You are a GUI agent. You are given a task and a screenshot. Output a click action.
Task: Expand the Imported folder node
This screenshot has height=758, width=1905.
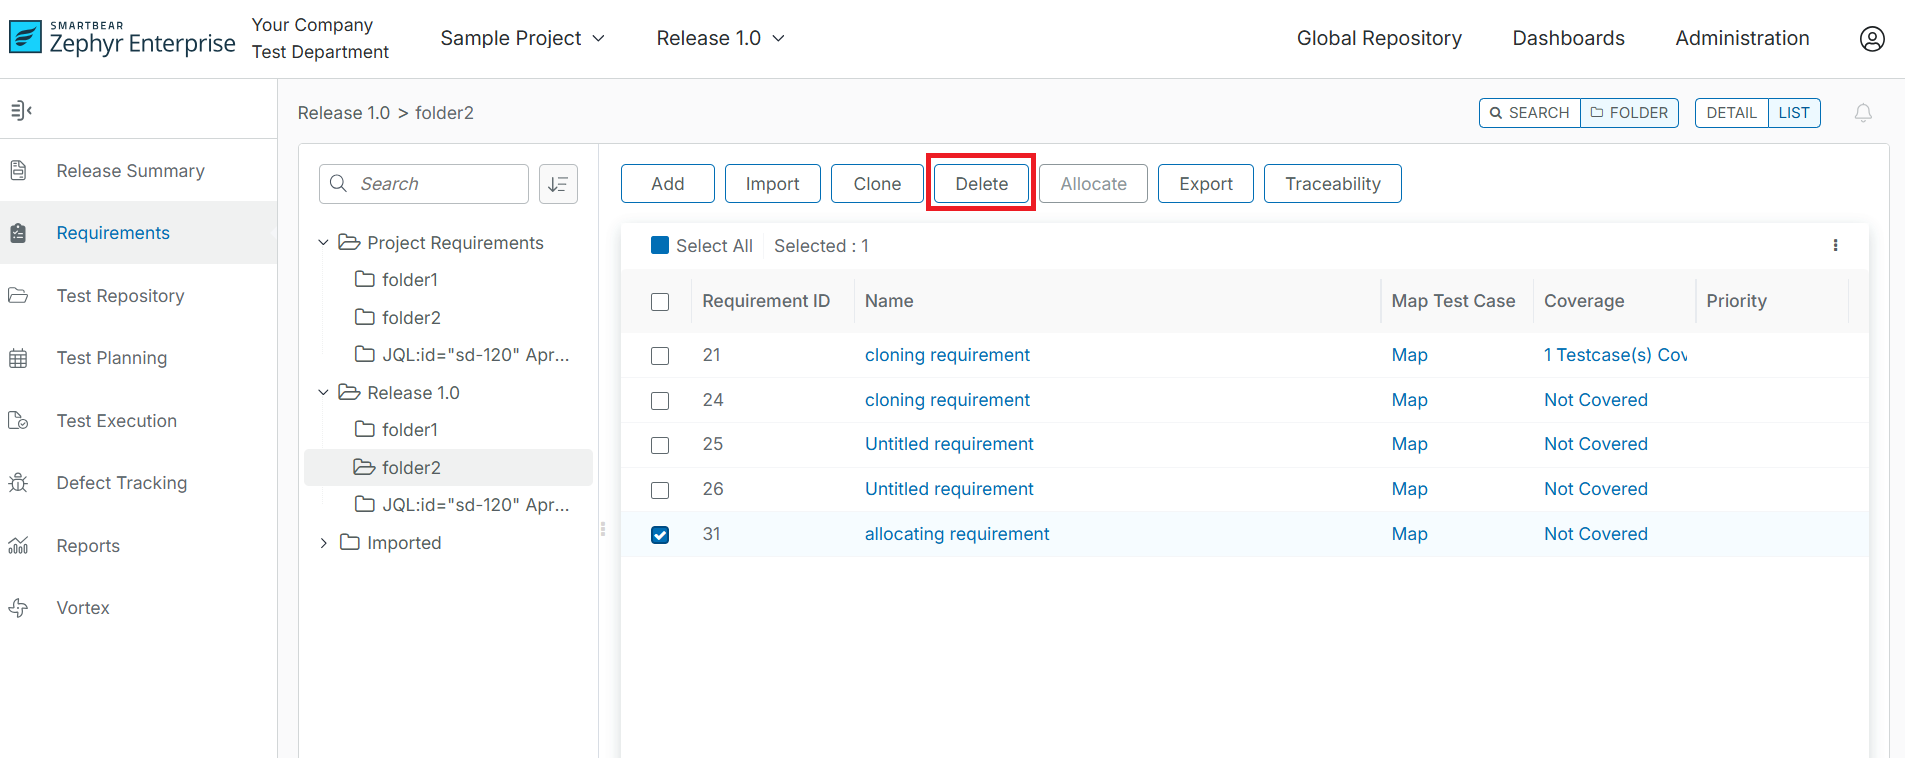tap(323, 543)
